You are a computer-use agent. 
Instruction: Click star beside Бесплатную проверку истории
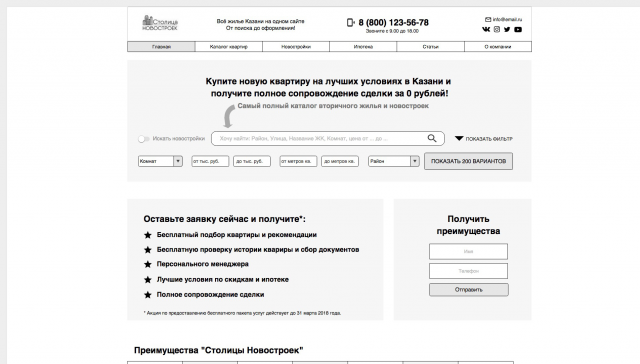[x=148, y=250]
